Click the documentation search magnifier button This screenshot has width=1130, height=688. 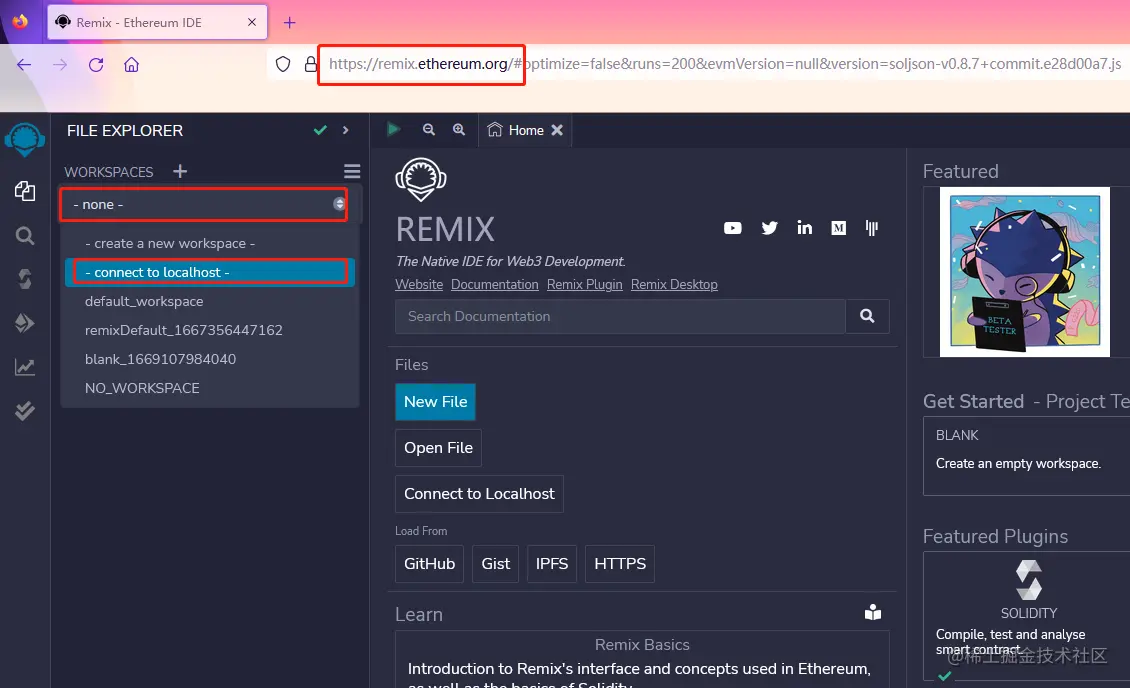coord(867,316)
